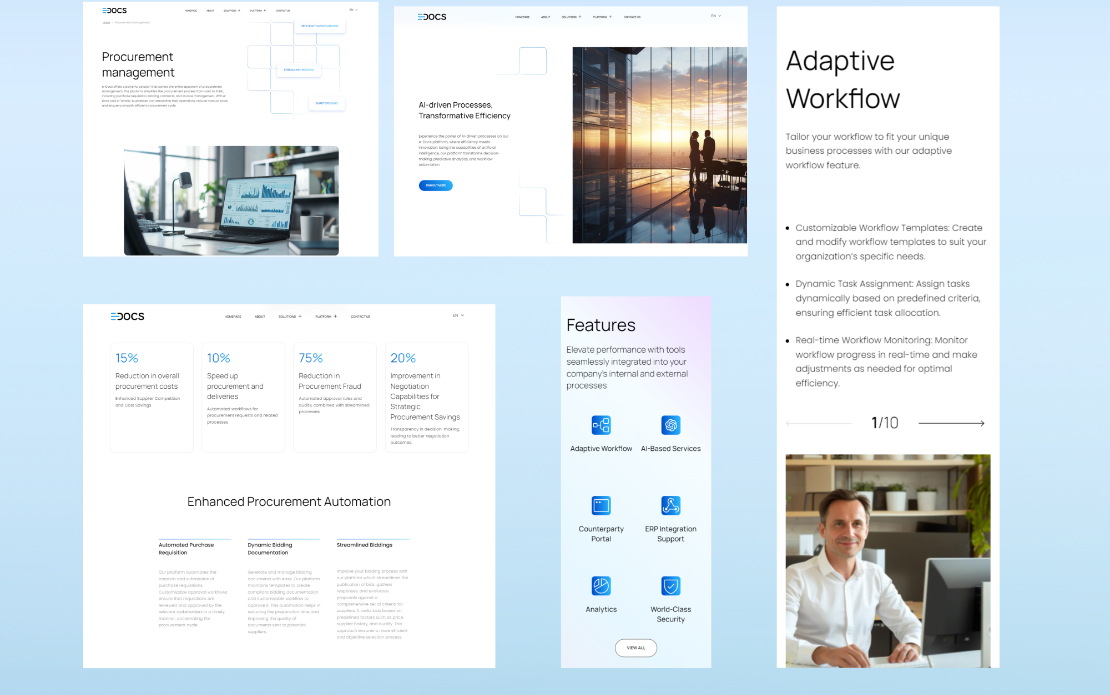Screen dimensions: 1110x695
Task: Click the Adaptive Workflow feature icon
Action: coord(601,425)
